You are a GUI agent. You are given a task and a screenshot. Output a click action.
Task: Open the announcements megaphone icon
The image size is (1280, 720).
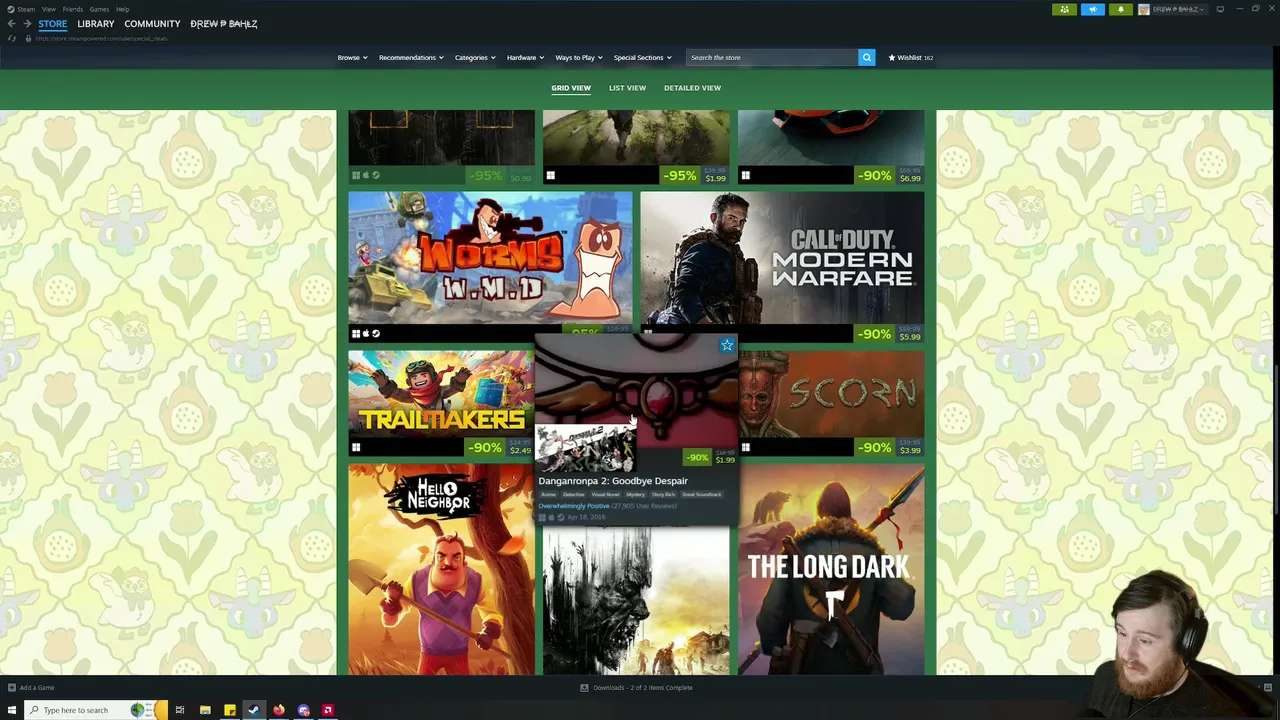[1092, 9]
